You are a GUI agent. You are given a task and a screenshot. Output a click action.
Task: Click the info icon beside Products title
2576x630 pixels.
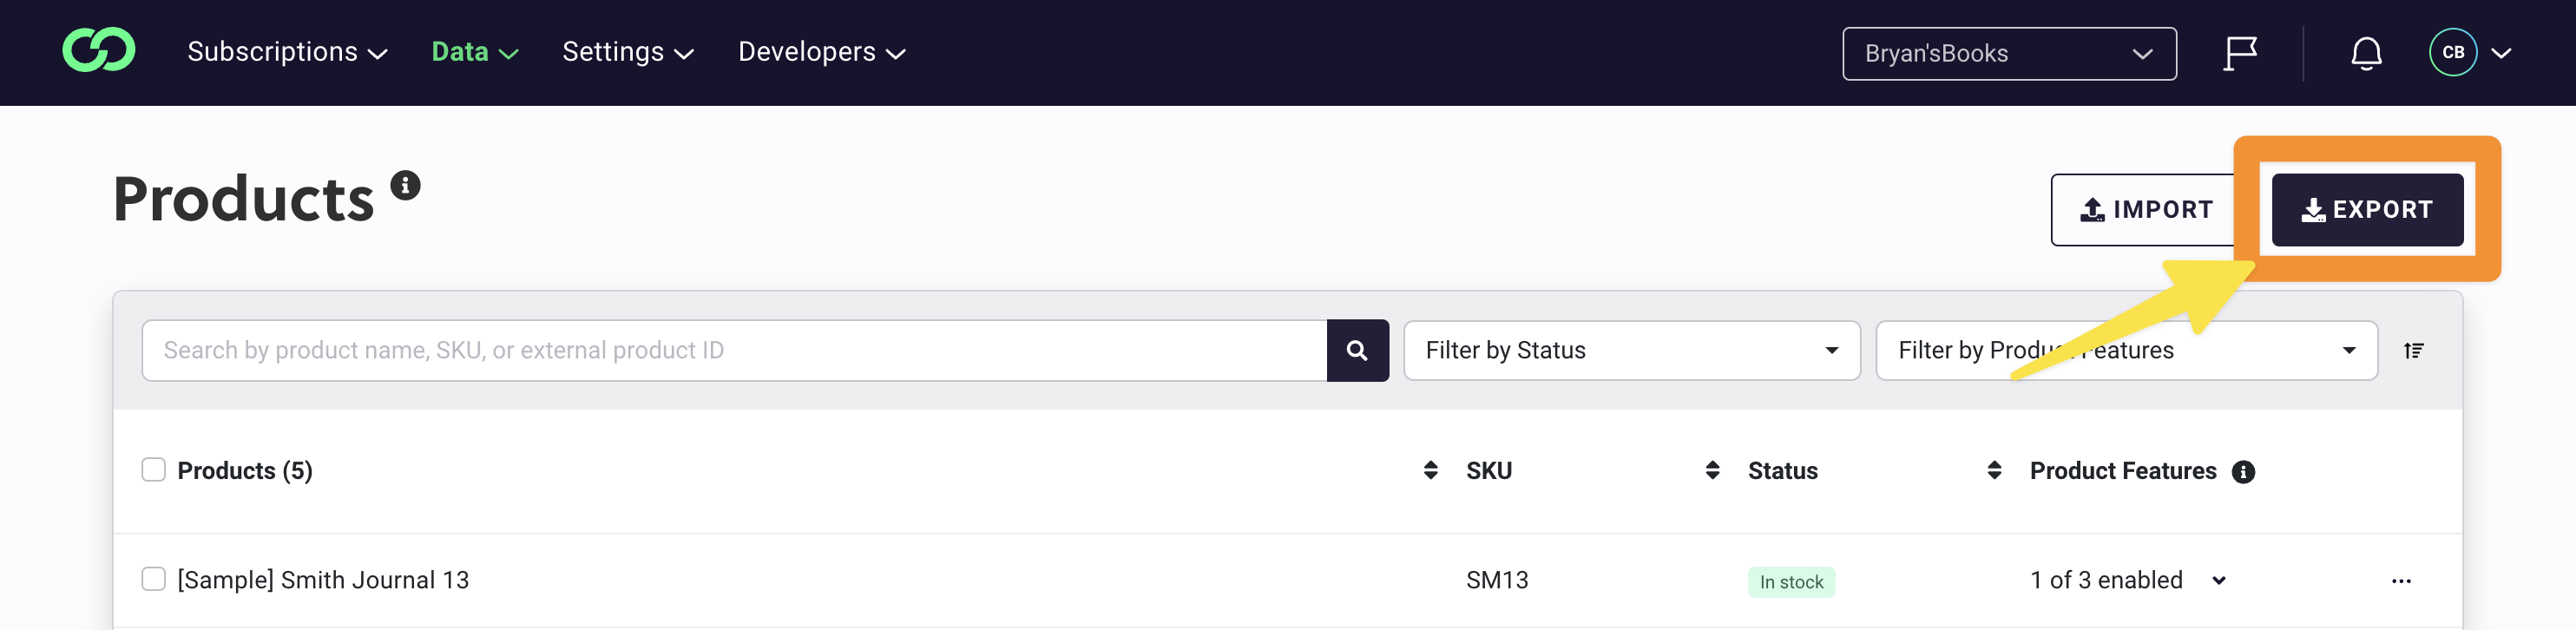coord(405,186)
